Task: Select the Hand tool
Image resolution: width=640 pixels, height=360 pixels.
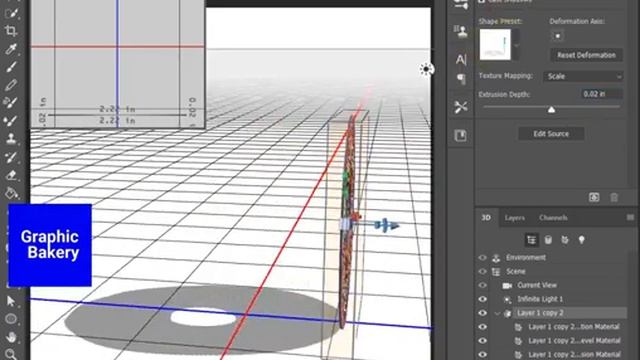Action: point(11,337)
